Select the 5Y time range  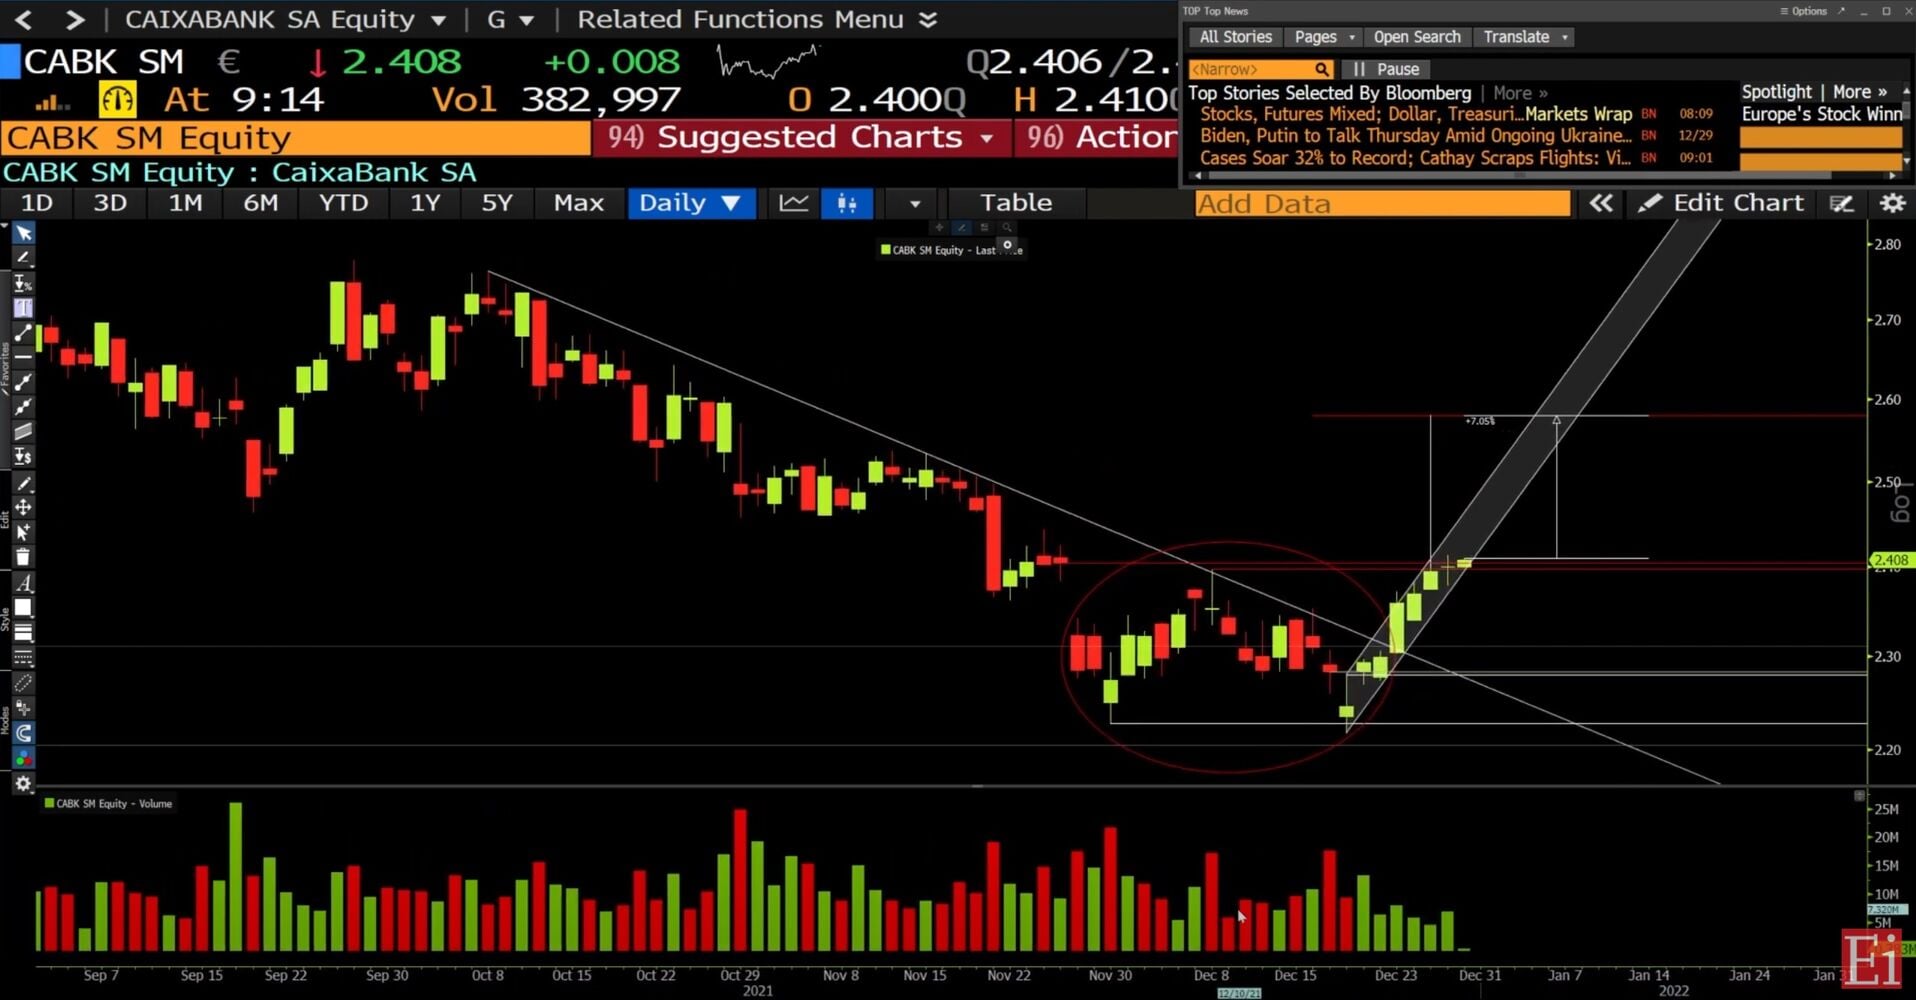[497, 203]
